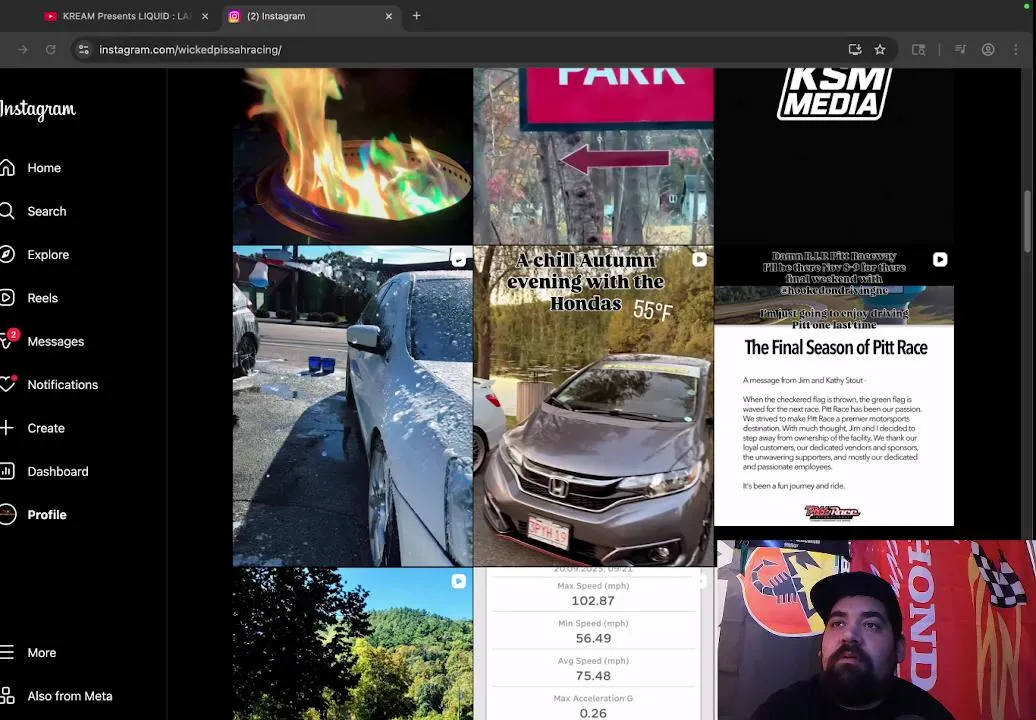Select Explore in the sidebar
The width and height of the screenshot is (1036, 720).
[x=48, y=254]
